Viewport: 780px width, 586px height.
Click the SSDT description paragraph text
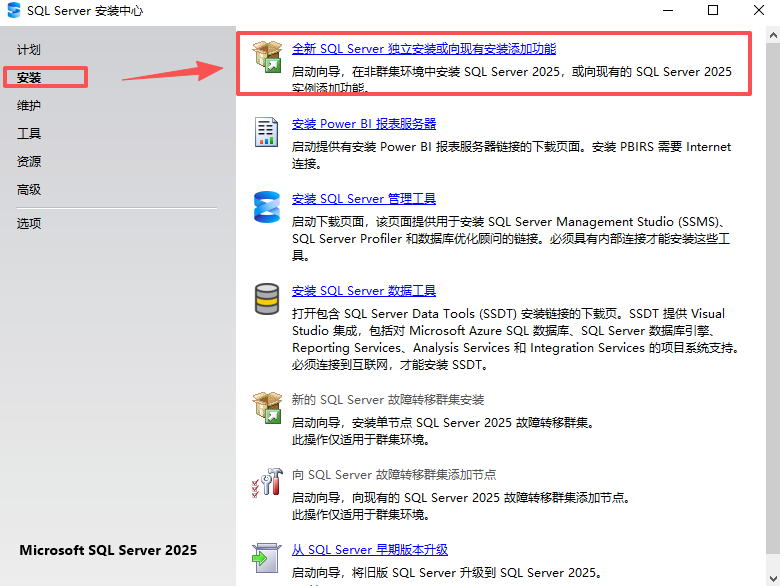[515, 339]
